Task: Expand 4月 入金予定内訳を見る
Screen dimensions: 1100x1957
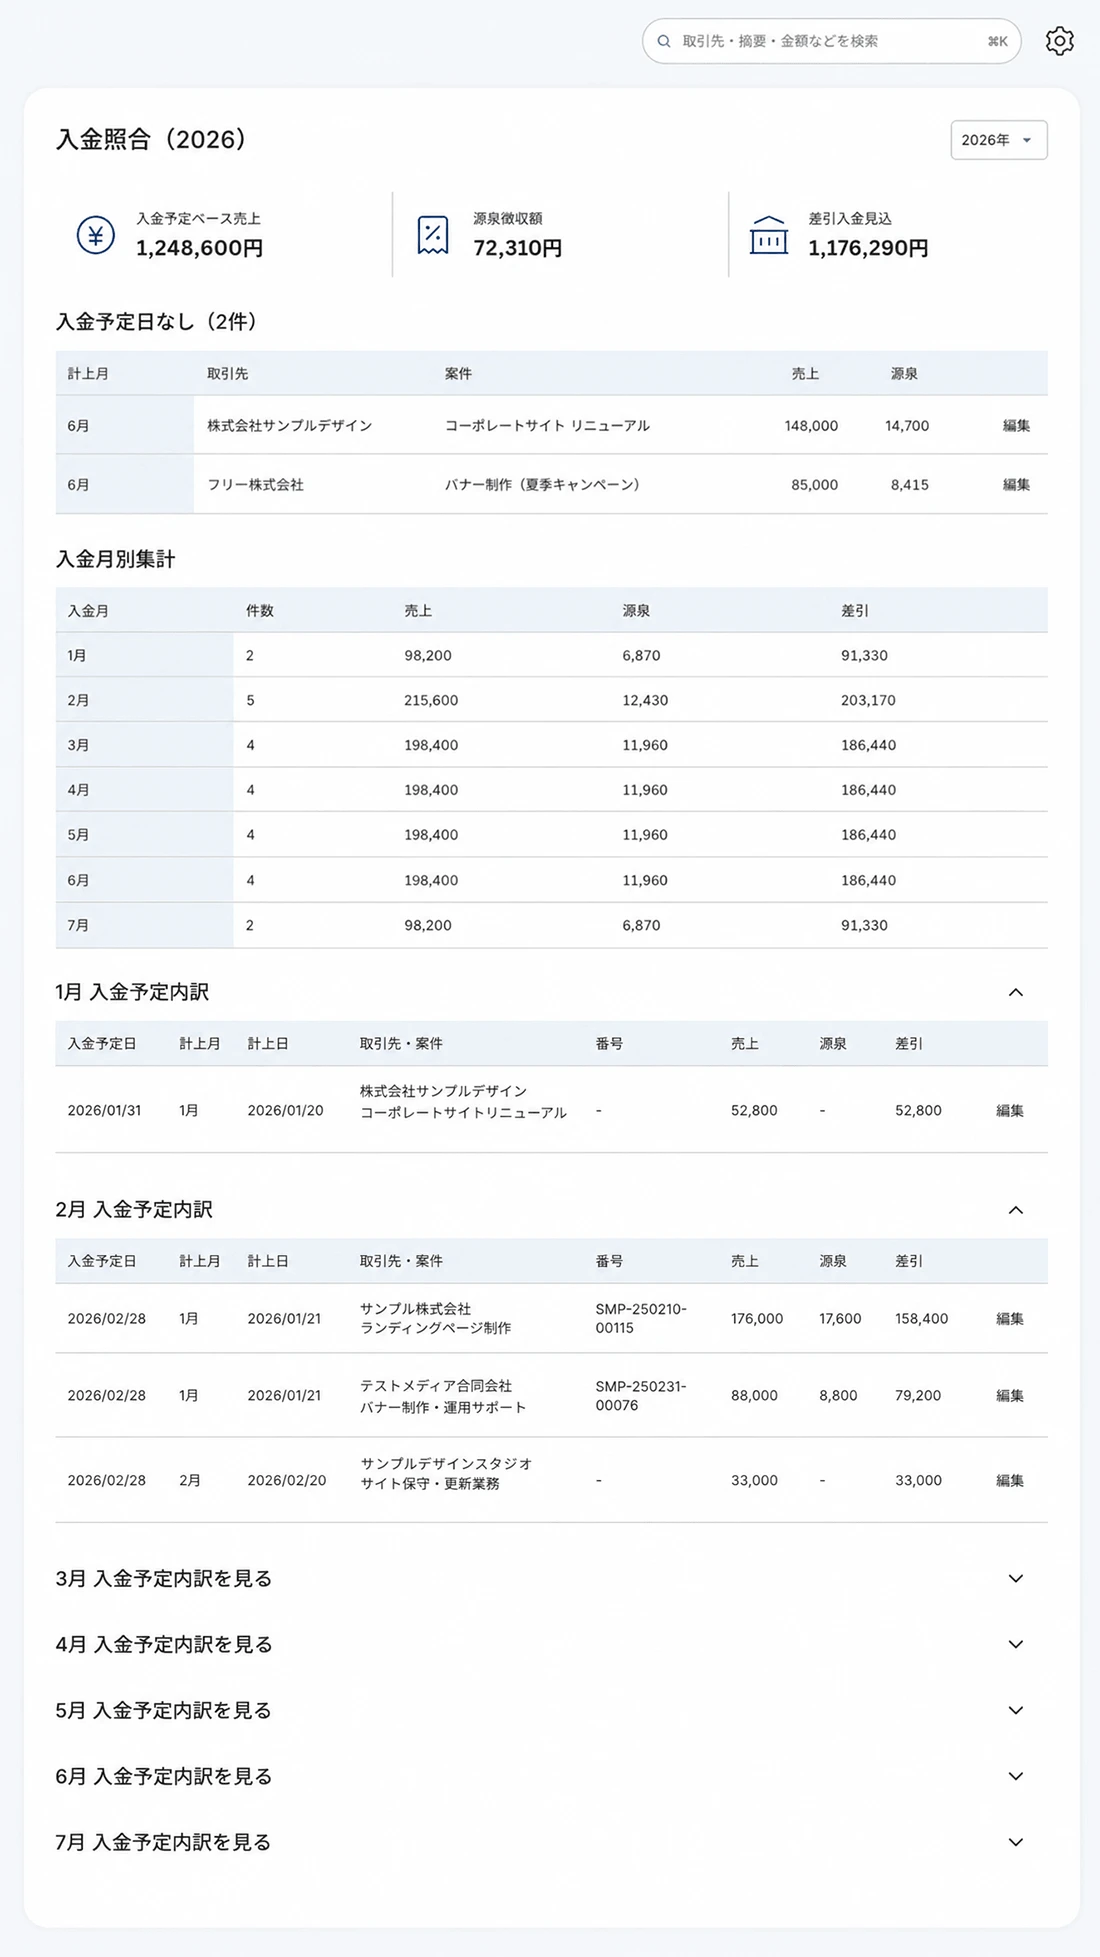Action: [1015, 1644]
